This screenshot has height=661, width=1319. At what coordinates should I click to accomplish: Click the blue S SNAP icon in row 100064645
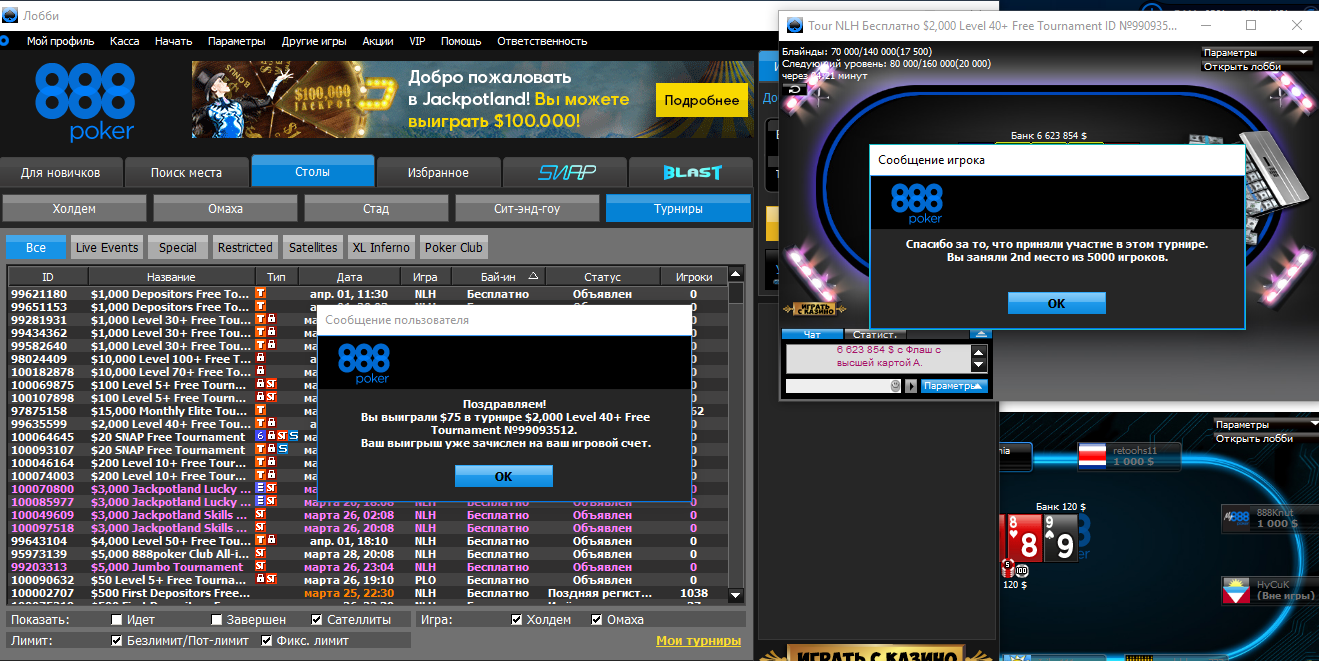coord(294,437)
